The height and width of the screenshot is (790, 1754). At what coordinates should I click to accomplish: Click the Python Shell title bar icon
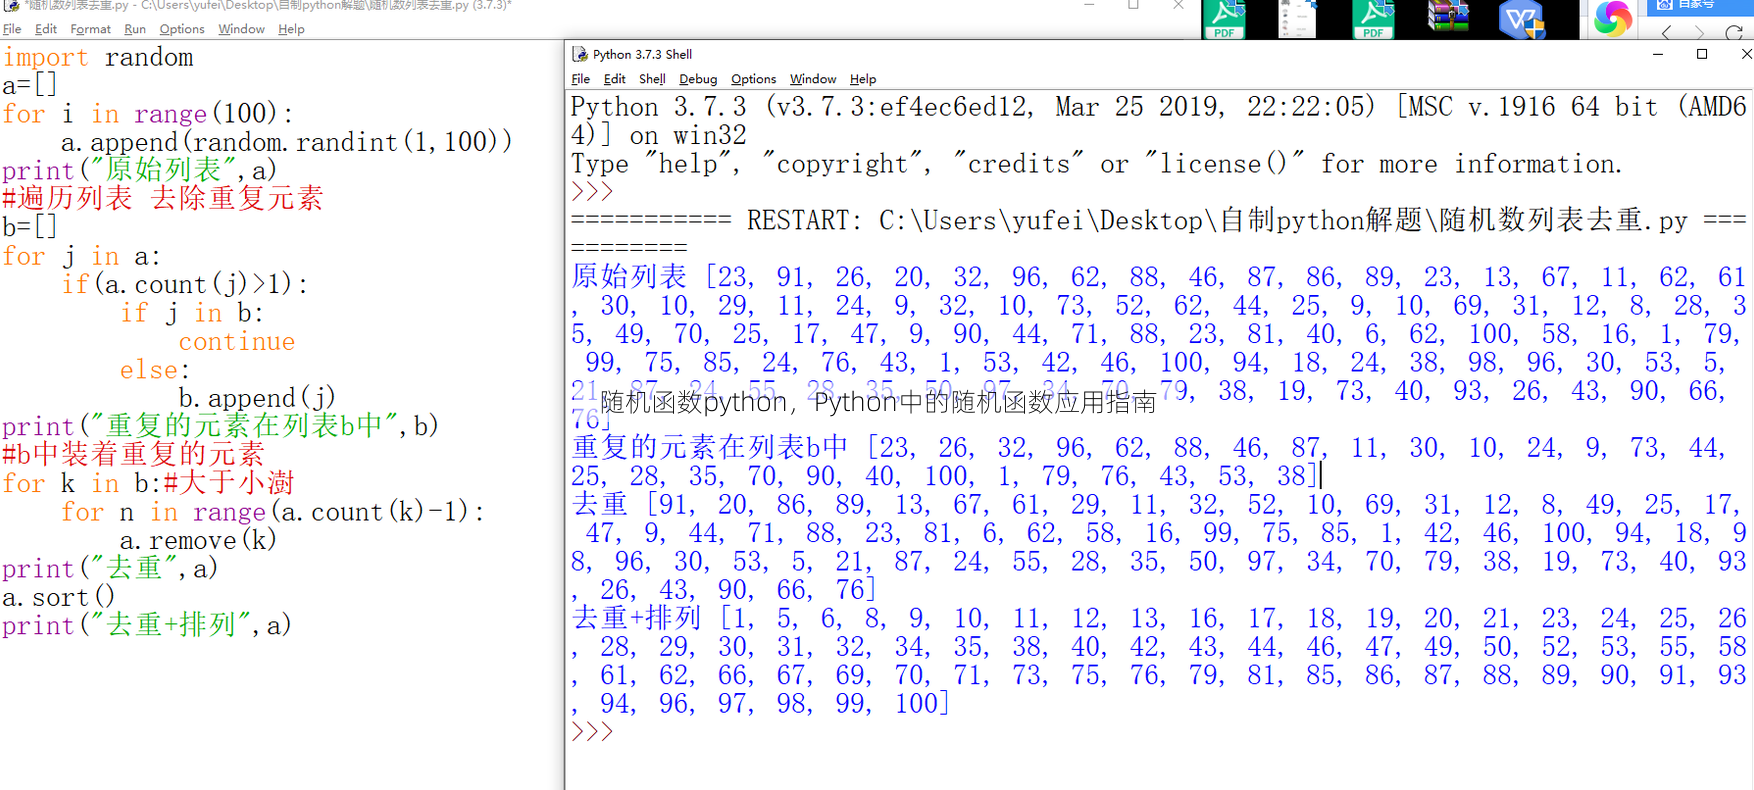[x=580, y=54]
